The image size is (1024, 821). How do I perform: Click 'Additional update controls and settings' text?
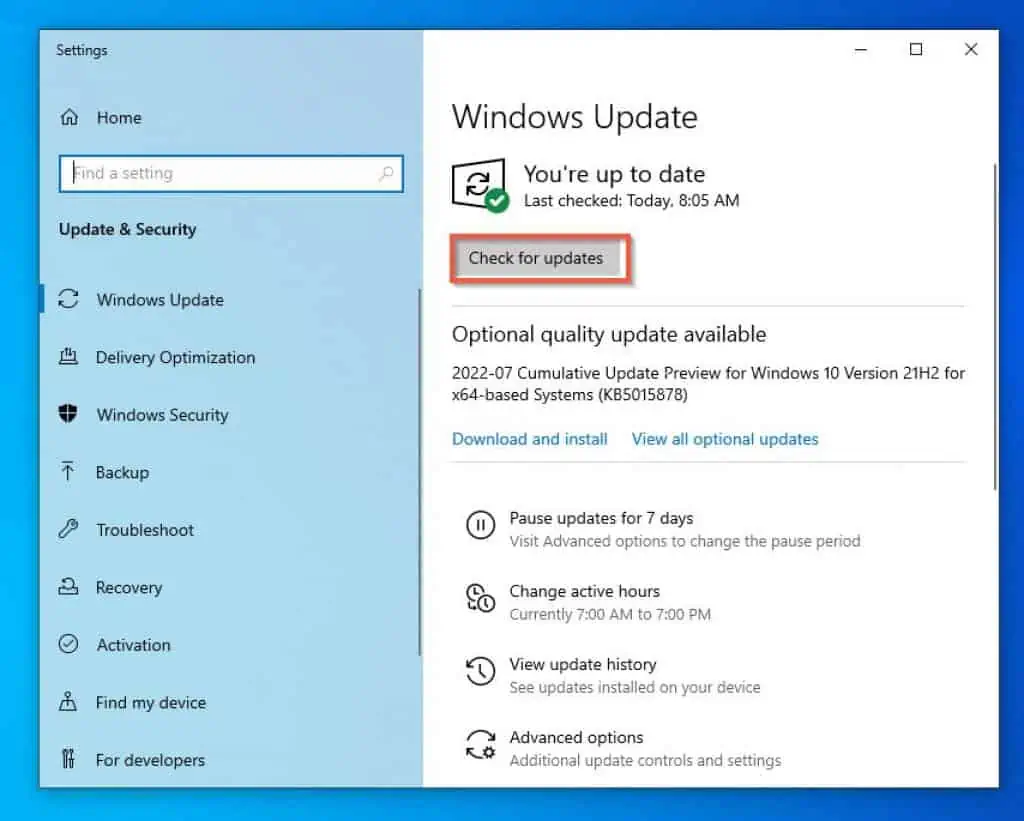coord(645,761)
